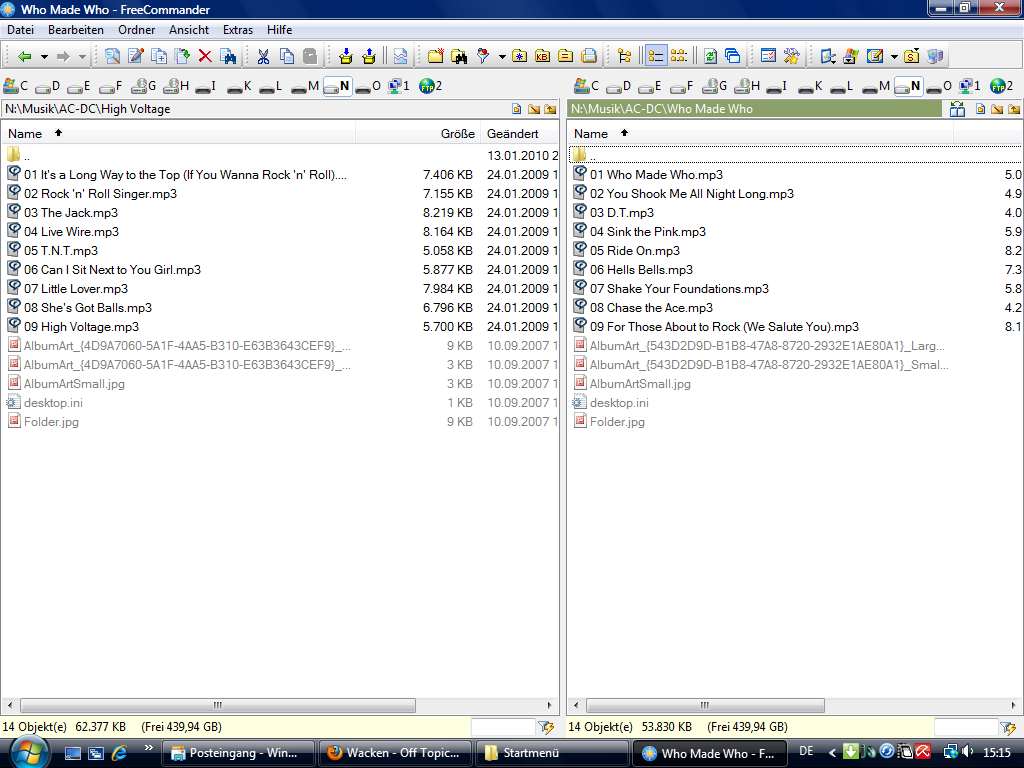Open the Datei menu

pos(20,29)
